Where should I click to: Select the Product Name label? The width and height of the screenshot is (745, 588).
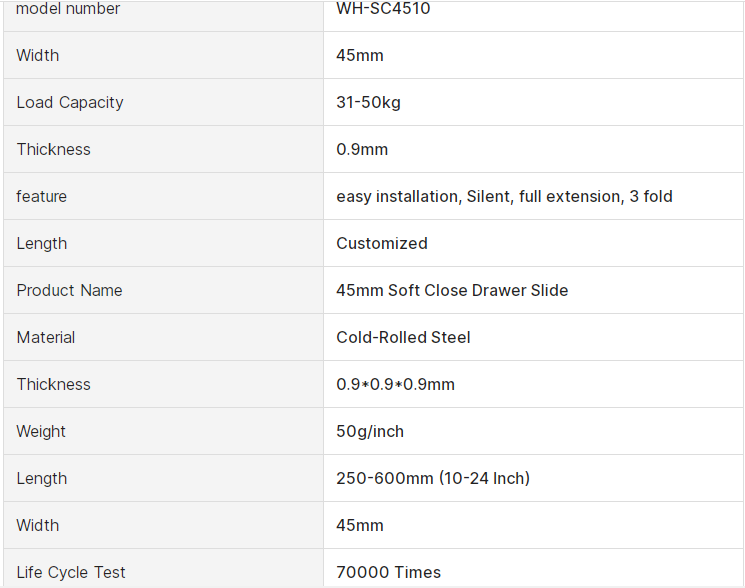coord(69,290)
